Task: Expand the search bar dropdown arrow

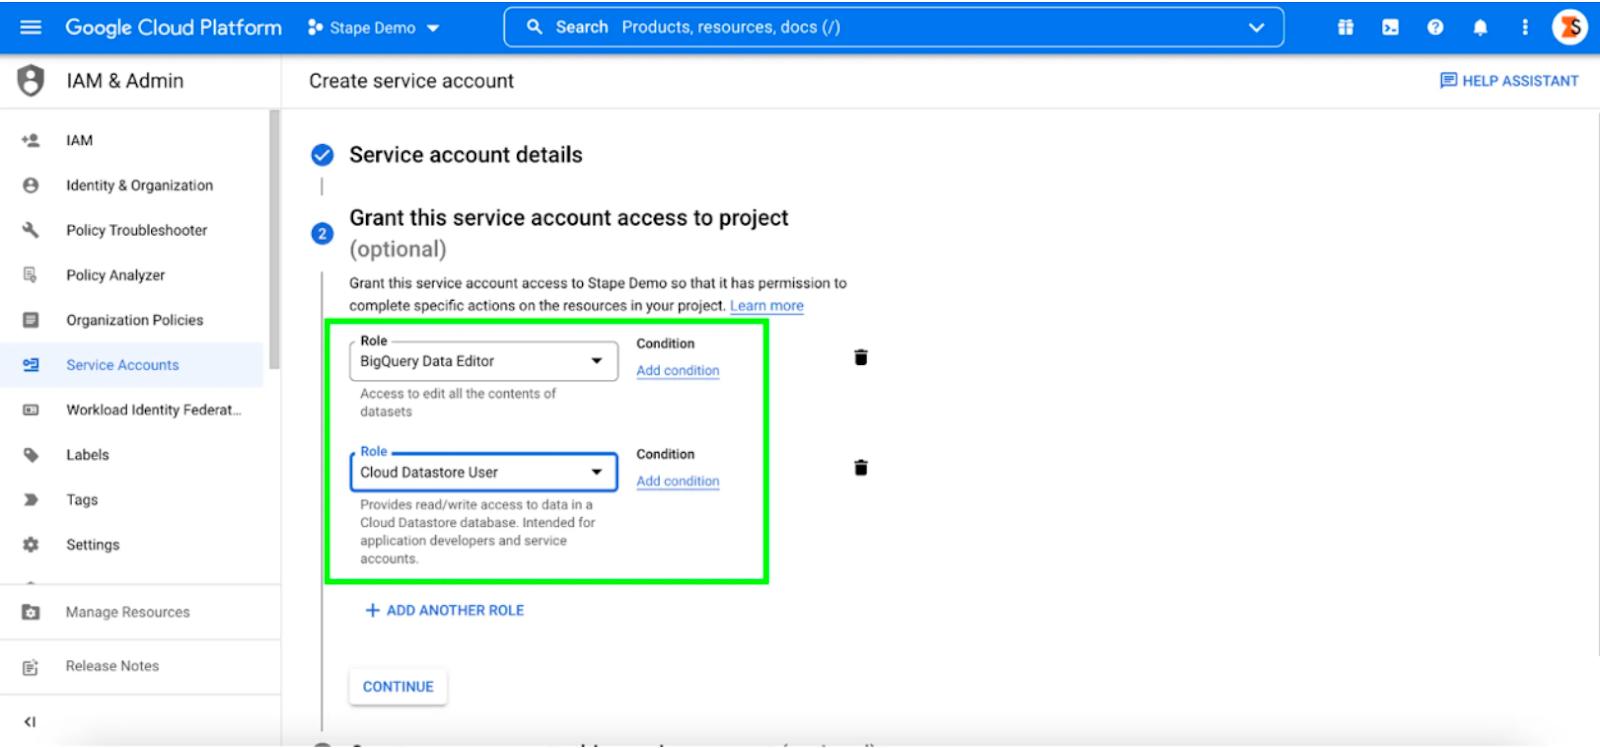Action: [x=1256, y=28]
